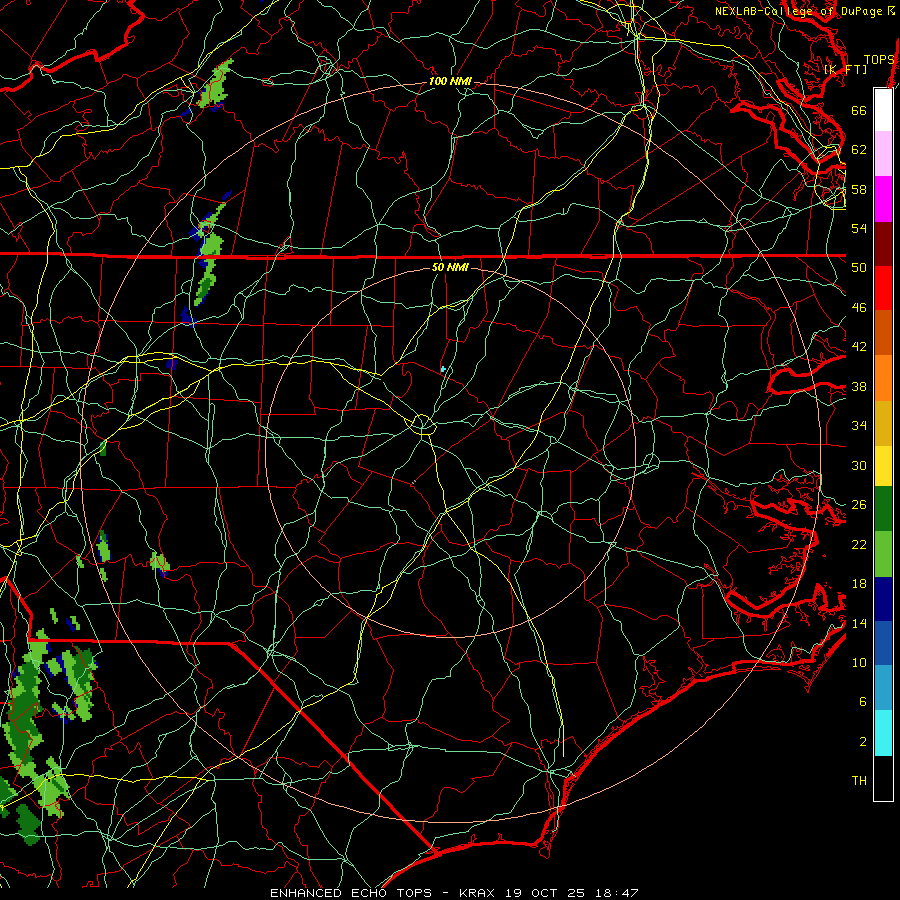This screenshot has width=900, height=900.
Task: Click the legend value "22"
Action: [859, 545]
